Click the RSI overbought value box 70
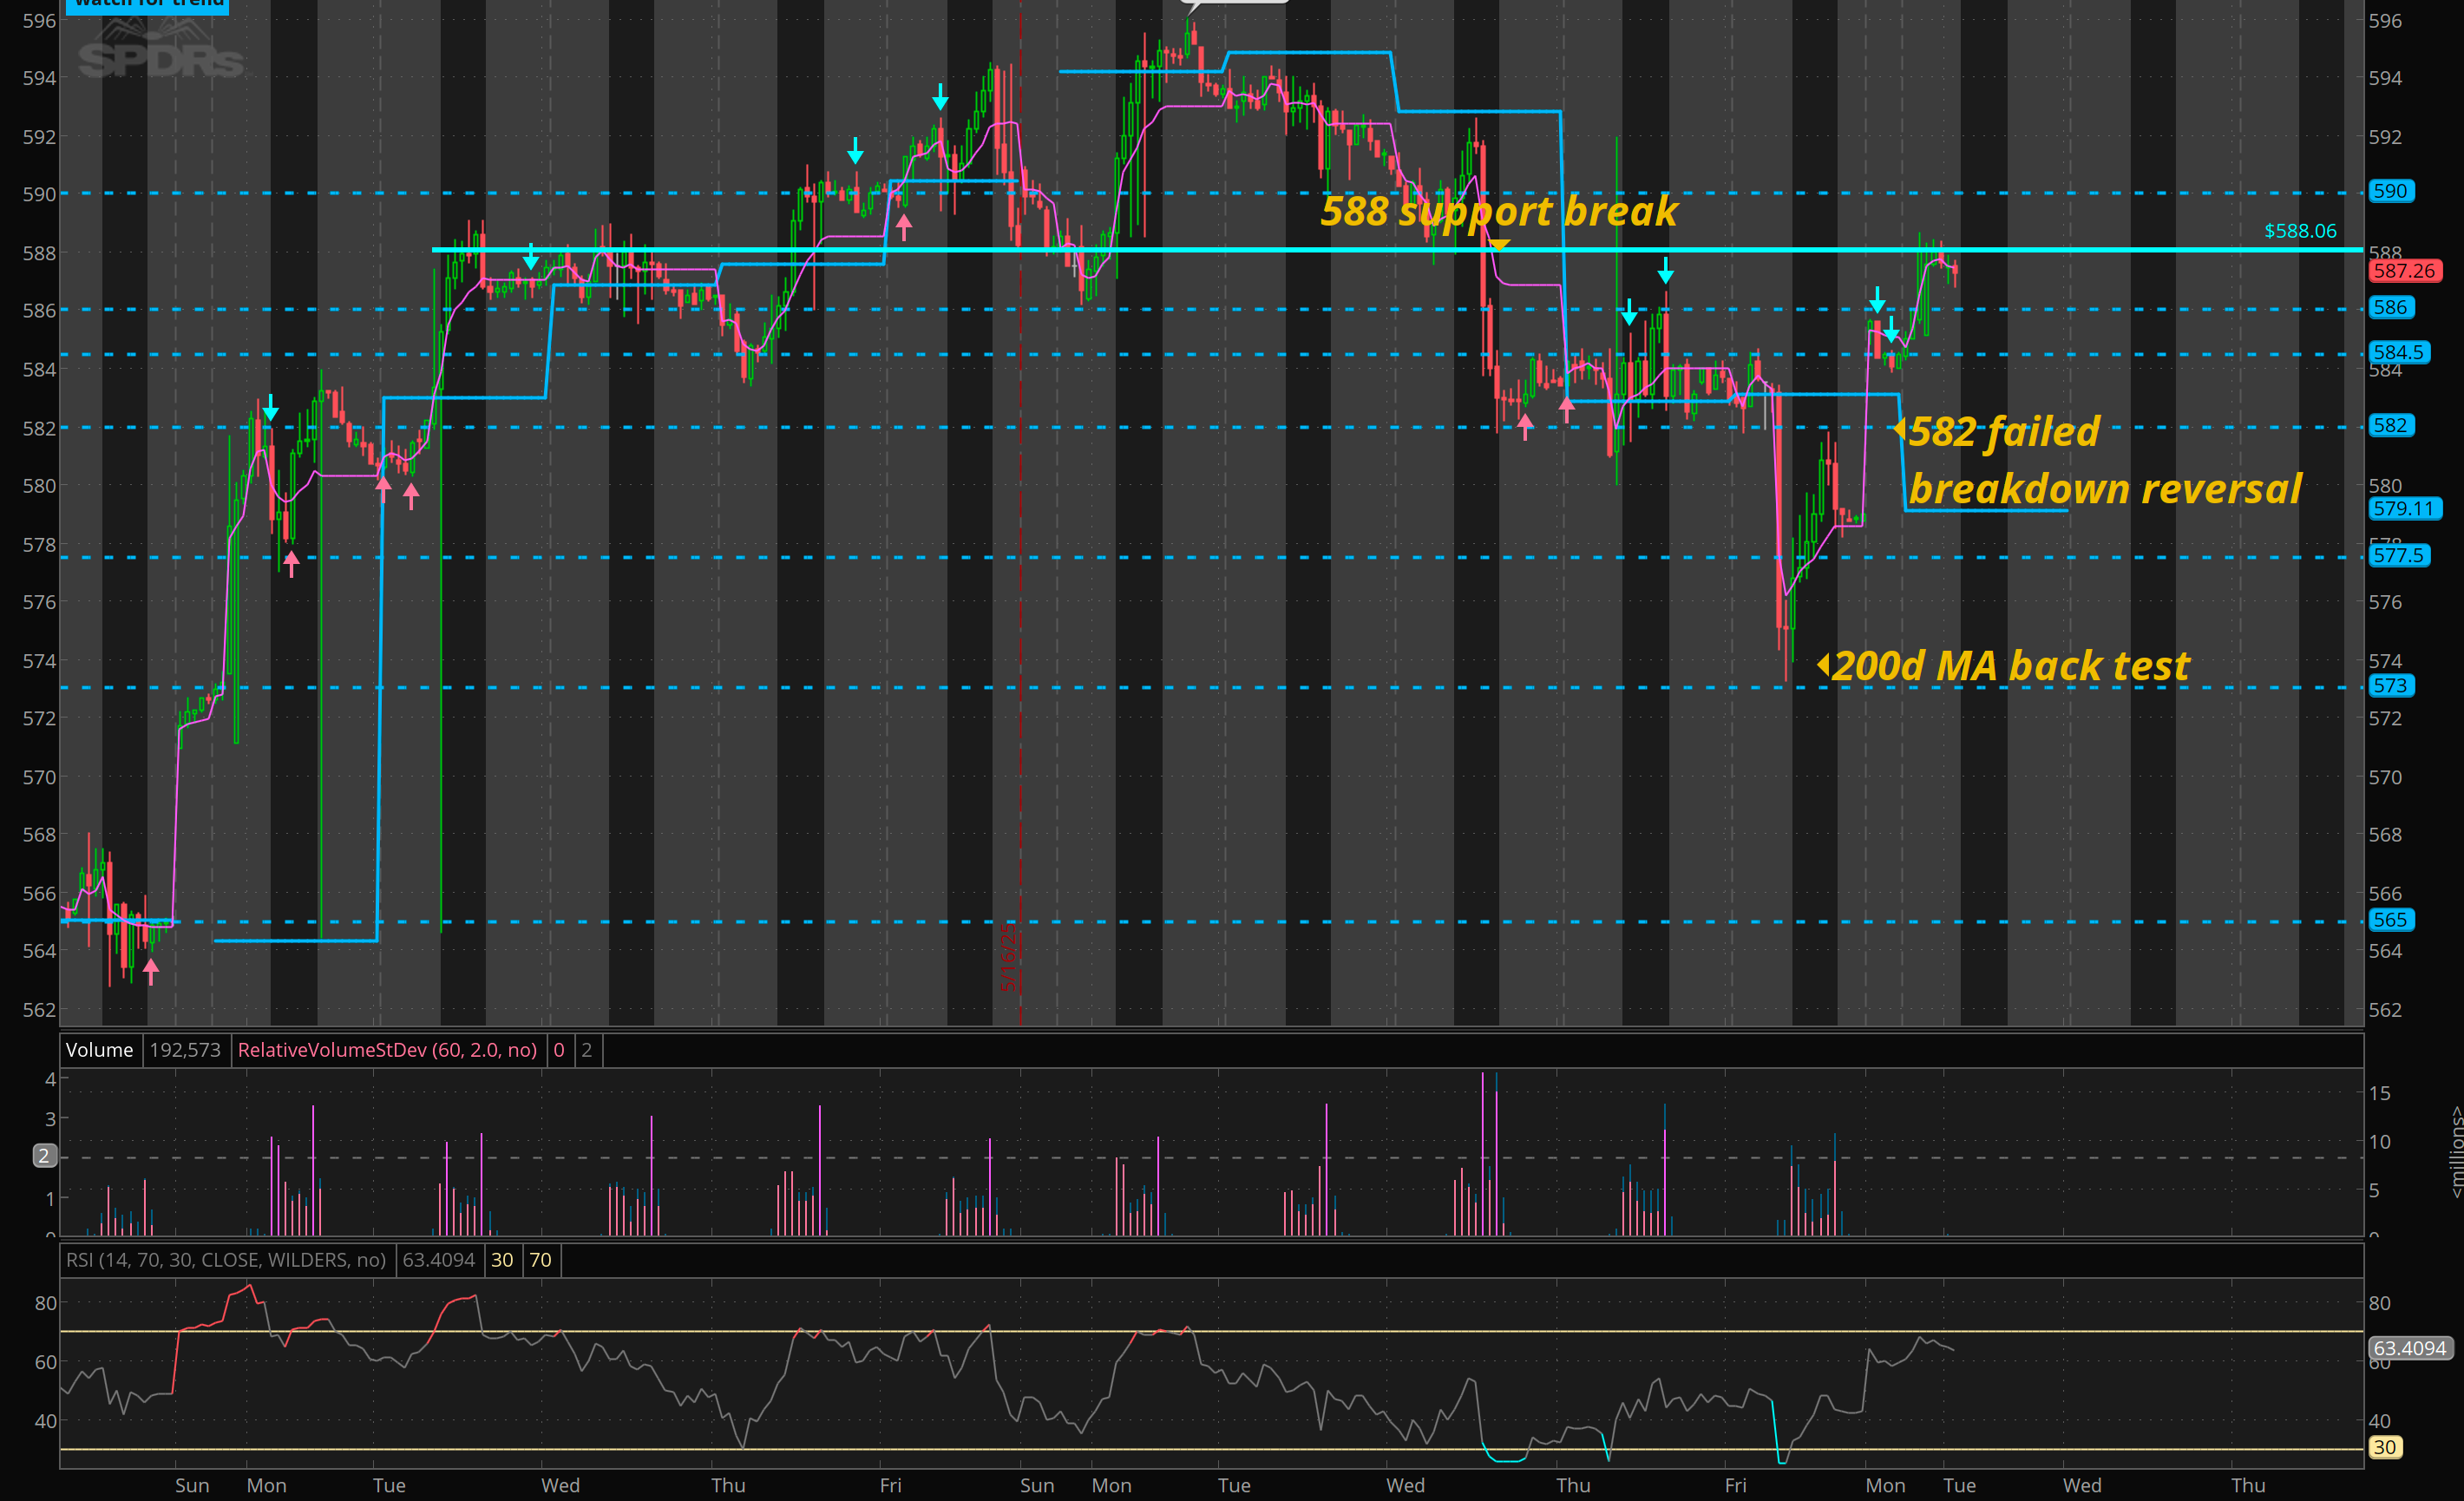Screen dimensions: 2464x1501 (540, 1260)
